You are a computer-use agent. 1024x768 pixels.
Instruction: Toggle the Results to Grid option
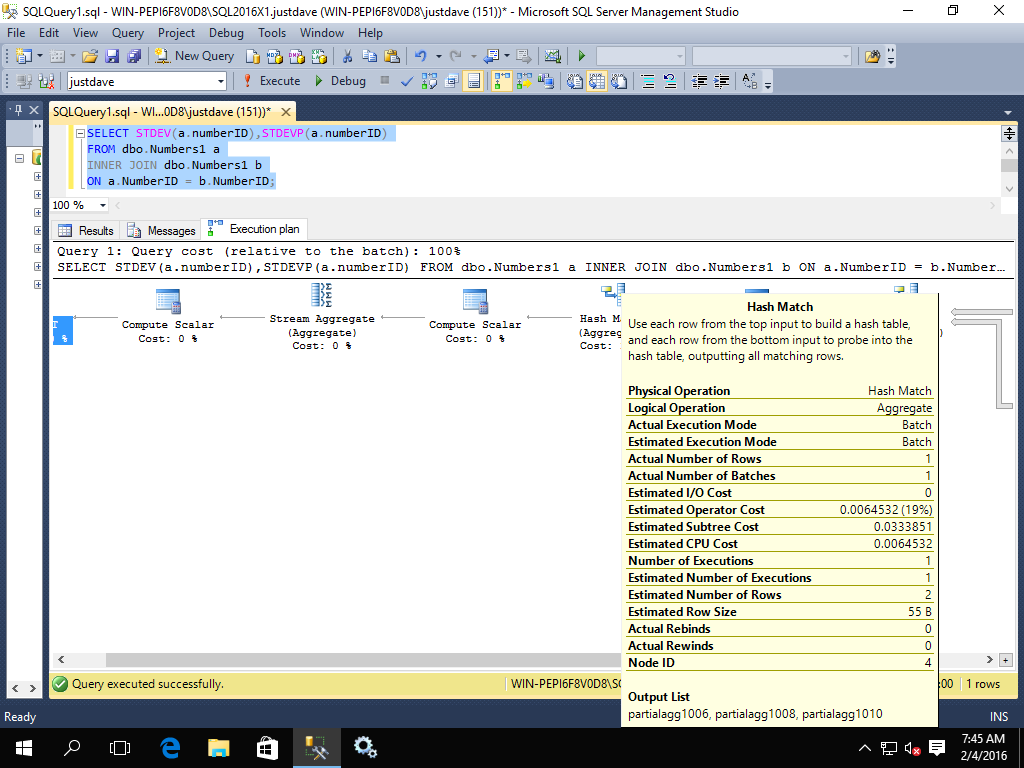[x=596, y=81]
